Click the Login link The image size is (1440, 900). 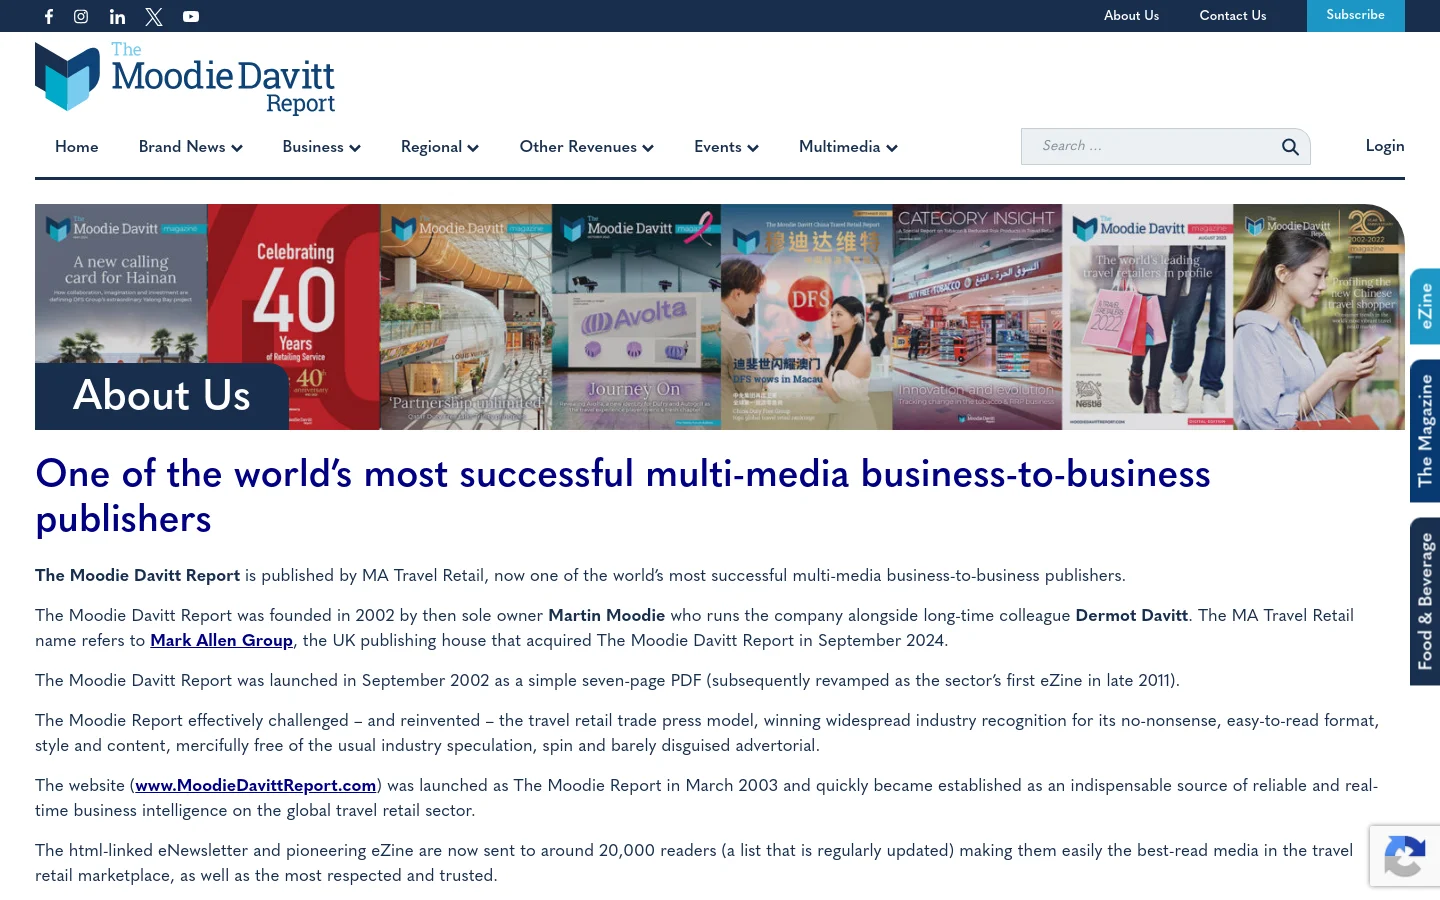1385,146
